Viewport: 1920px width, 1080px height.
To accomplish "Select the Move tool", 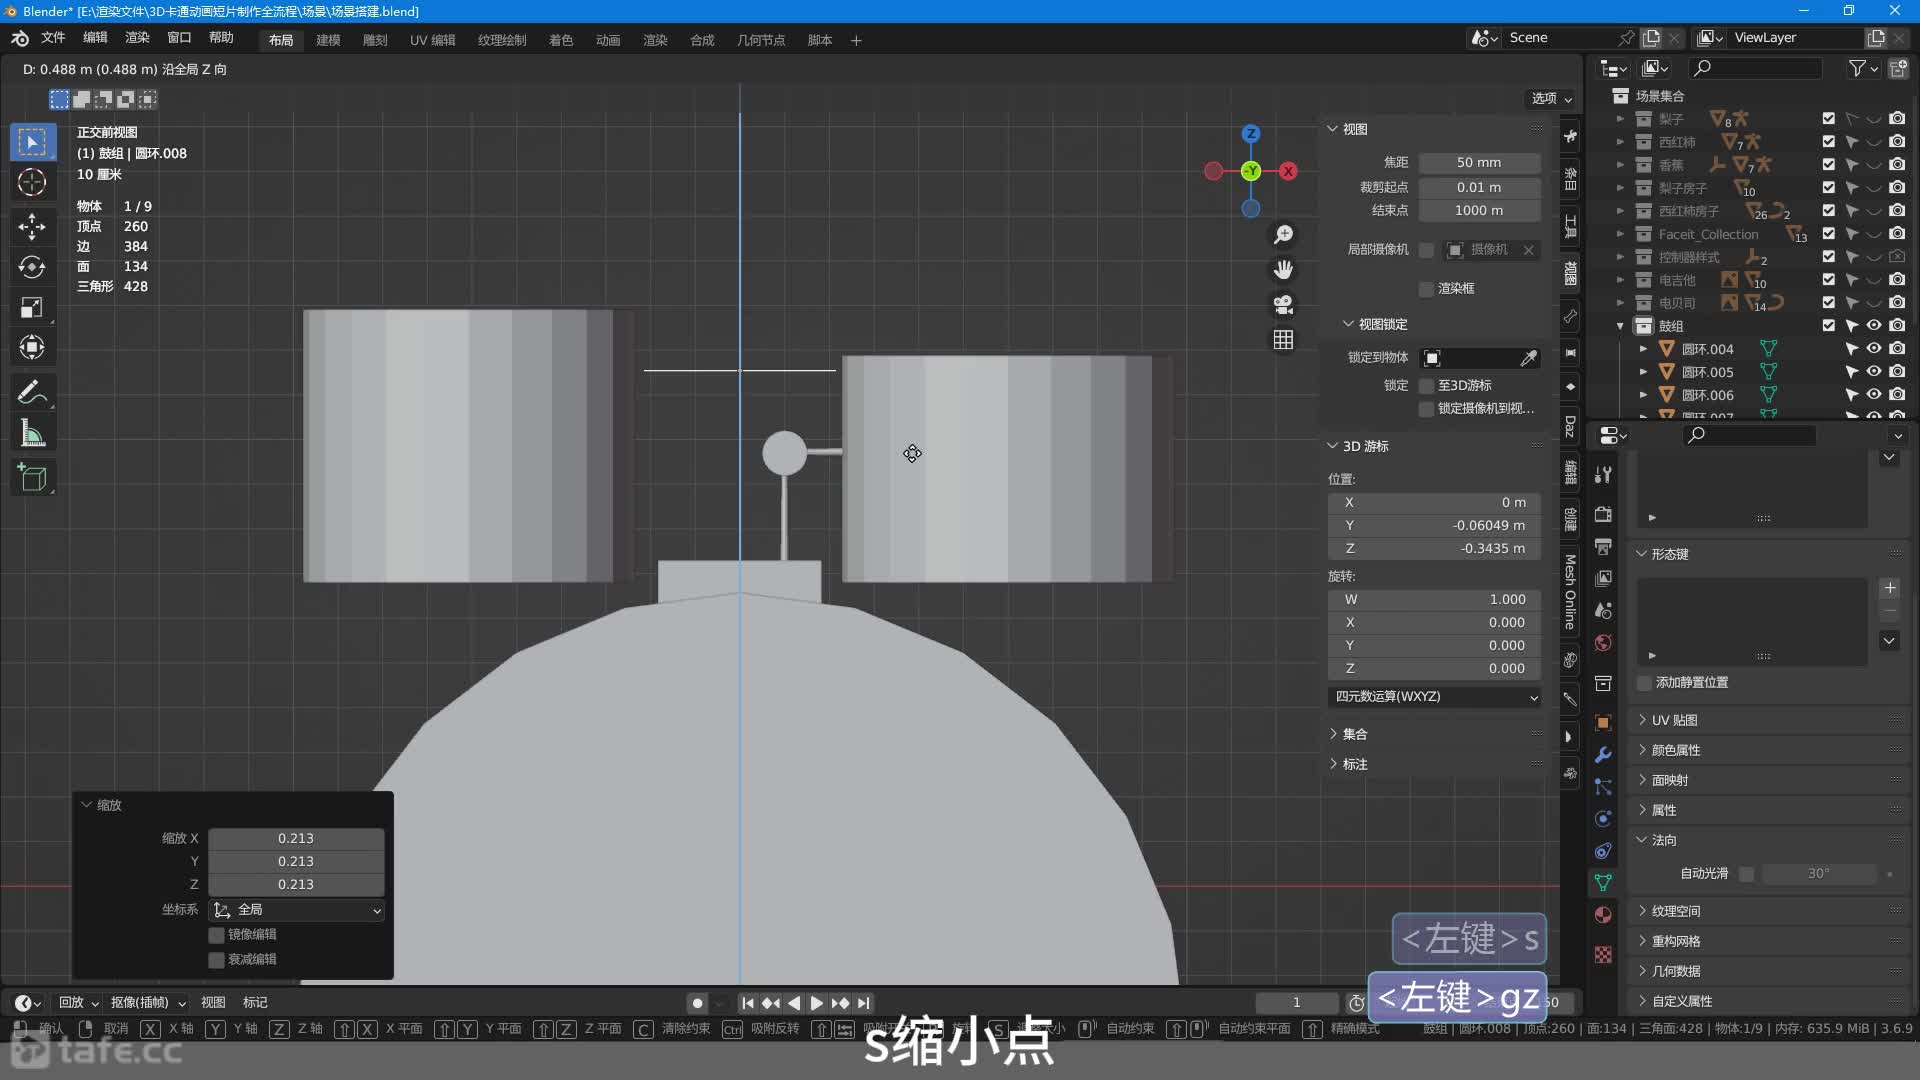I will [x=32, y=226].
